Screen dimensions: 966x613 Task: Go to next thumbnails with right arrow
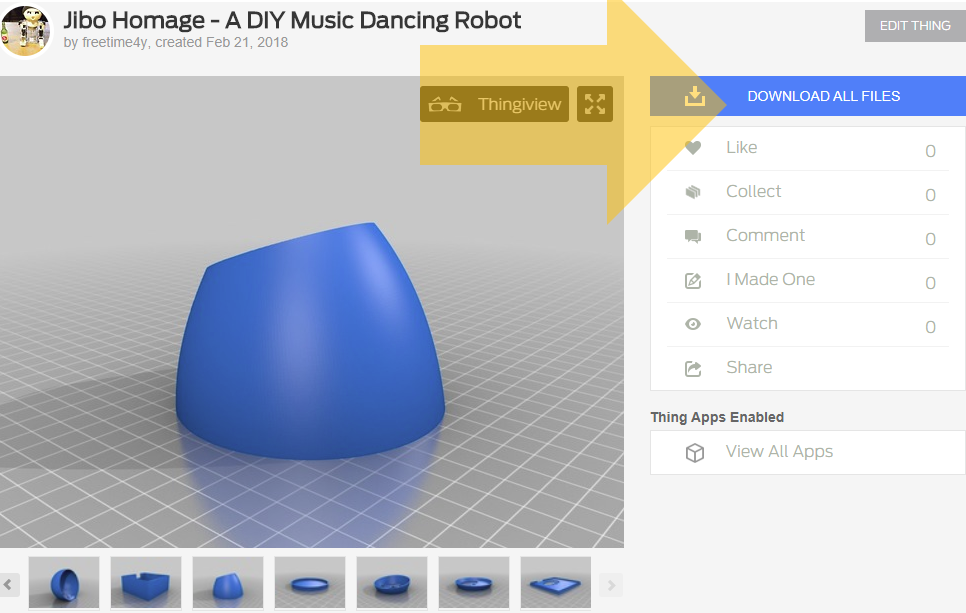(611, 585)
